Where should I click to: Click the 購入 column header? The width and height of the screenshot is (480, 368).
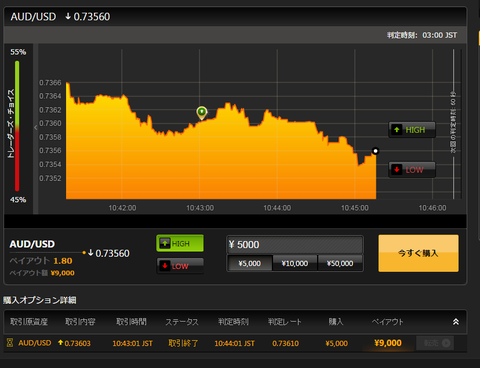point(336,322)
